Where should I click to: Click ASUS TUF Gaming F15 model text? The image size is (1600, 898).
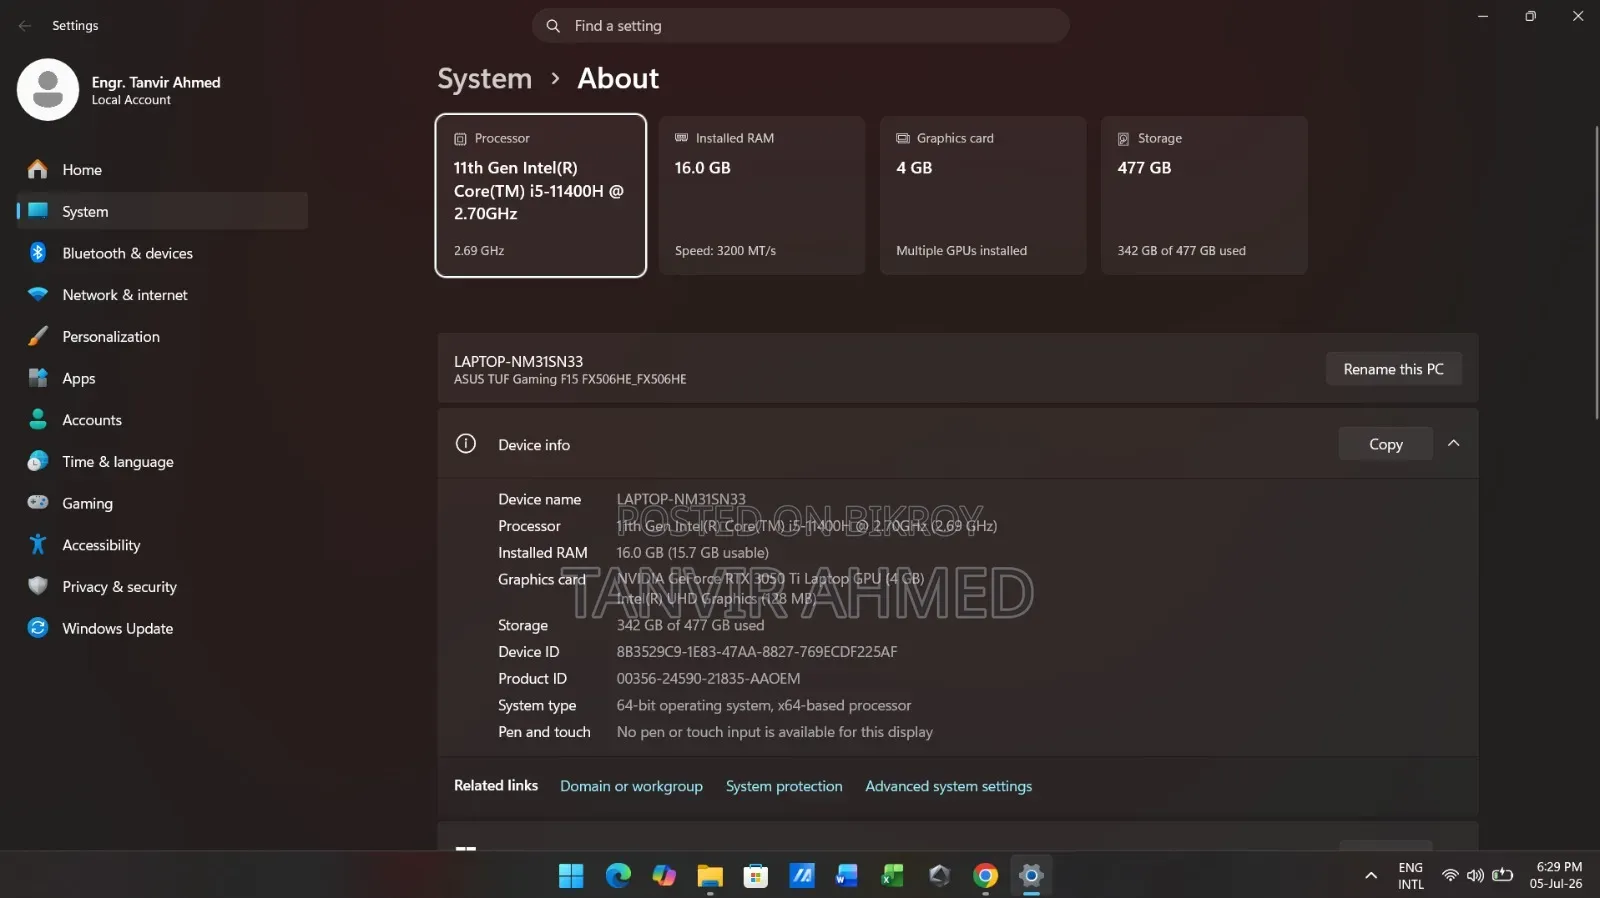point(570,380)
